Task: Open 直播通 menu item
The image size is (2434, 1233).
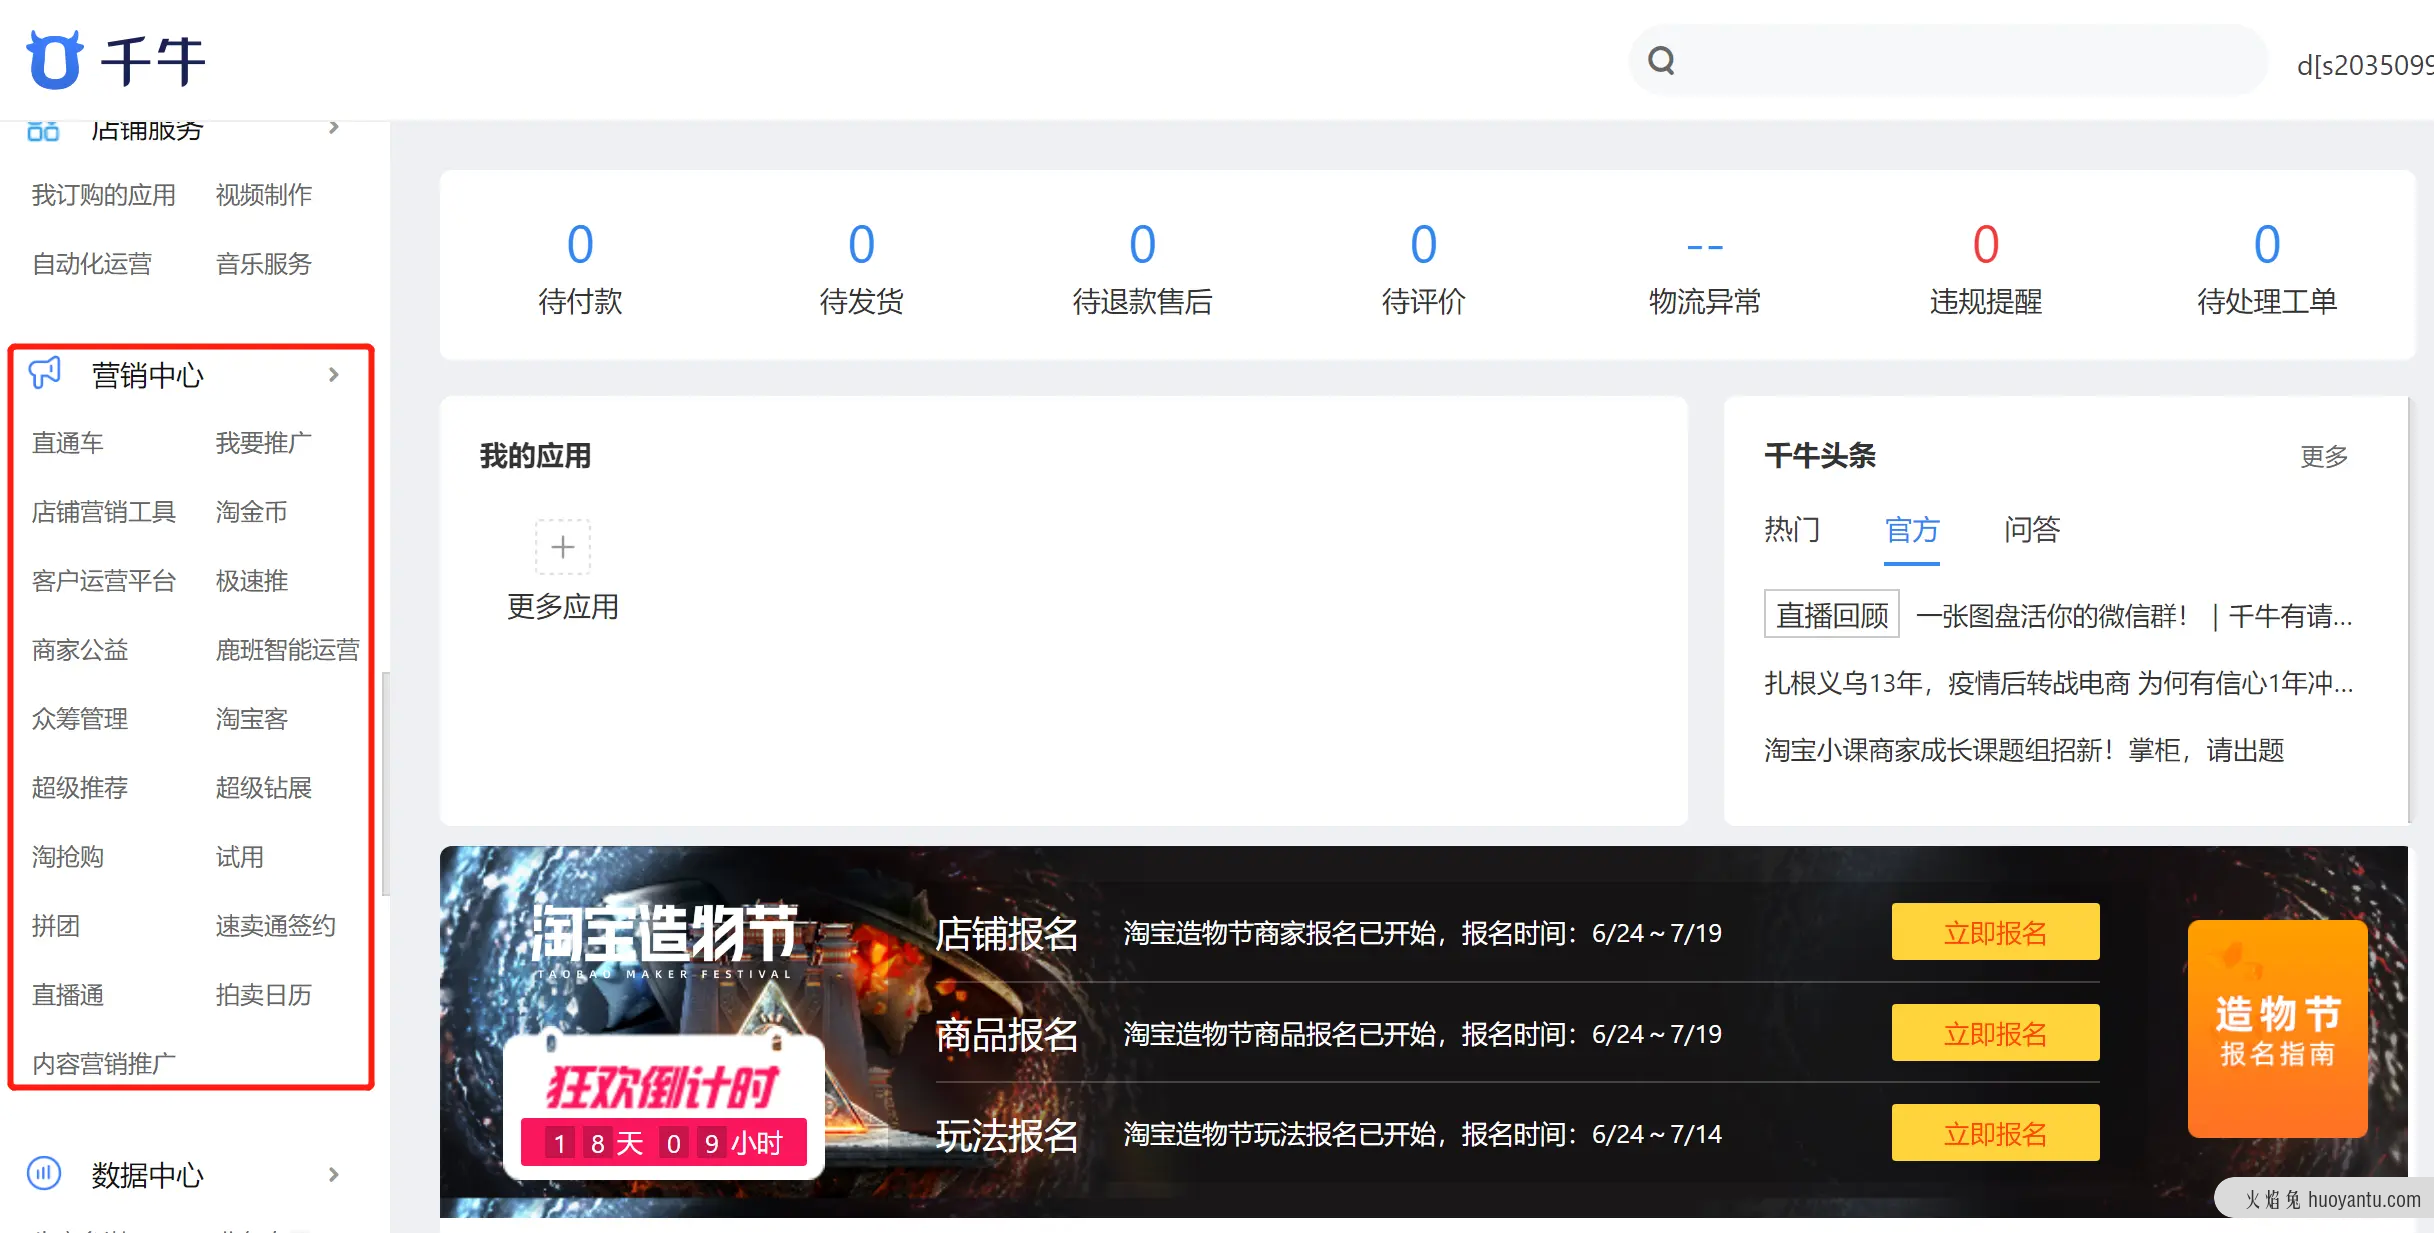Action: pyautogui.click(x=68, y=995)
